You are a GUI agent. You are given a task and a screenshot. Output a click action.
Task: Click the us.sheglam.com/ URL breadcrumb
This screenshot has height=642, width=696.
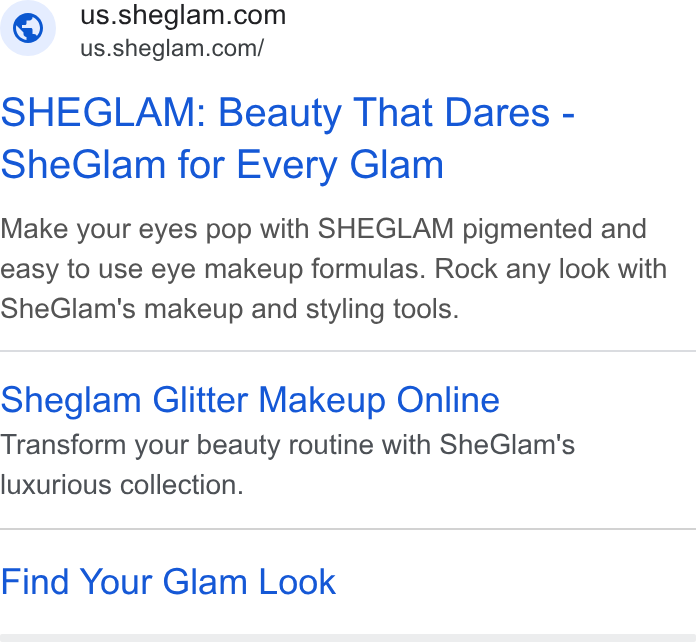172,48
